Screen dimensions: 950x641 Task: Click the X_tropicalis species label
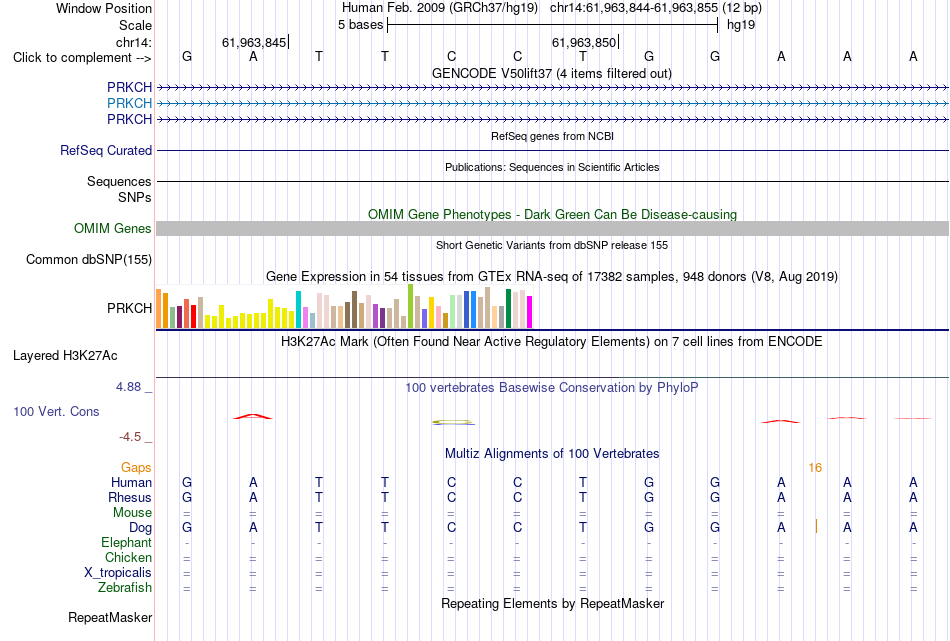click(x=118, y=573)
